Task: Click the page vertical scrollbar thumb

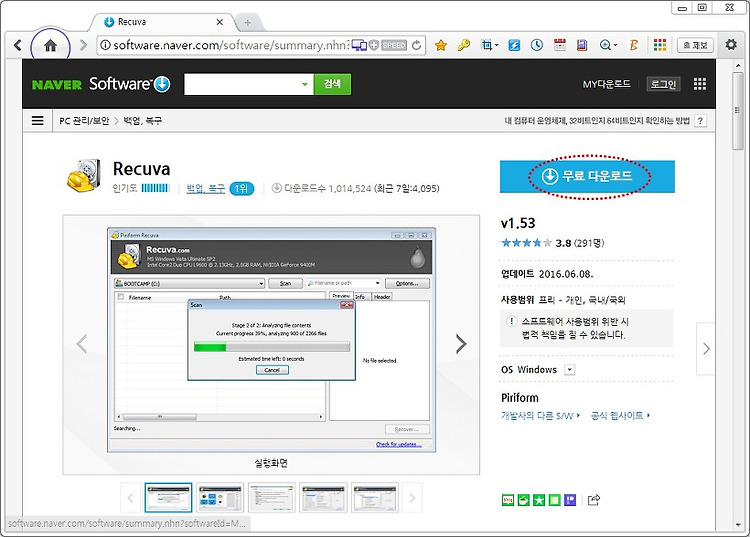Action: click(738, 111)
